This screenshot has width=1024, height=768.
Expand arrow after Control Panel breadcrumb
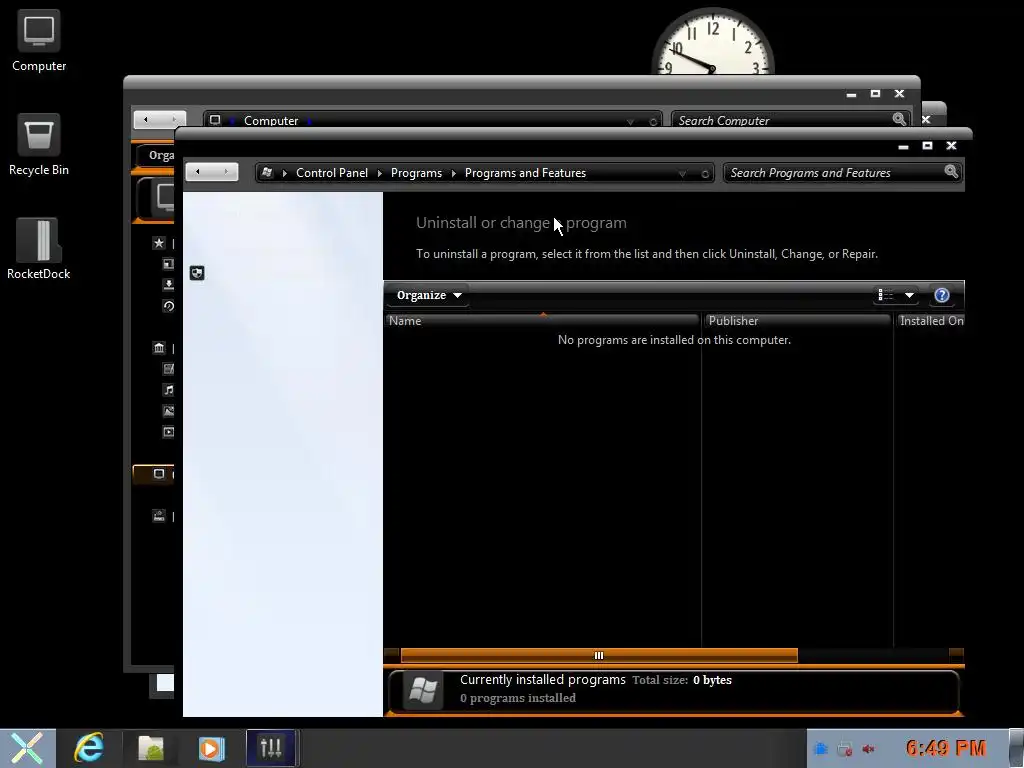(379, 173)
